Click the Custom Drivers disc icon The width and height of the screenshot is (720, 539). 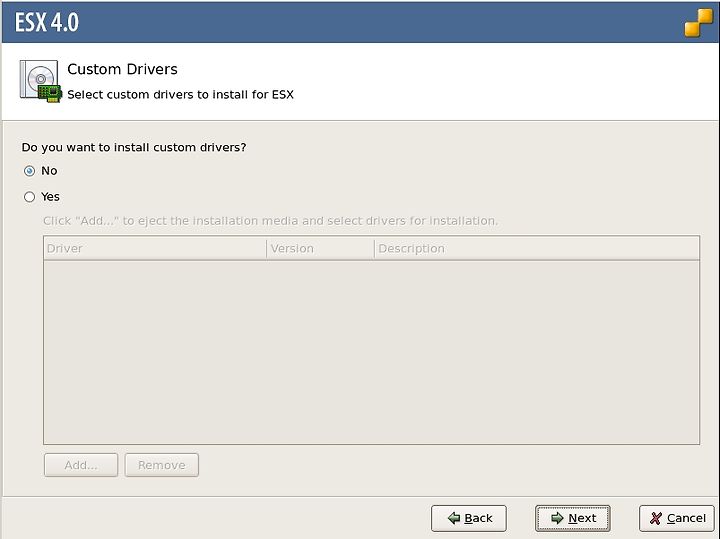pos(40,81)
